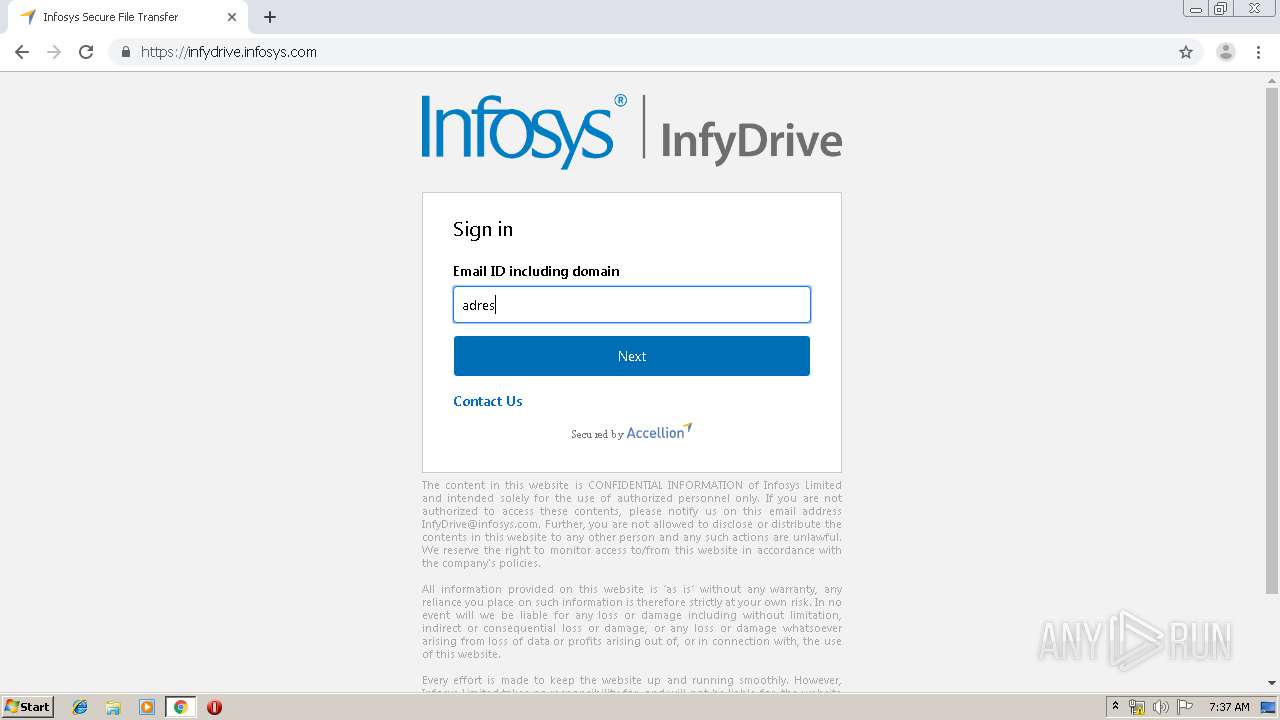Screen dimensions: 1280x720
Task: Click the Infosys logo
Action: (524, 130)
